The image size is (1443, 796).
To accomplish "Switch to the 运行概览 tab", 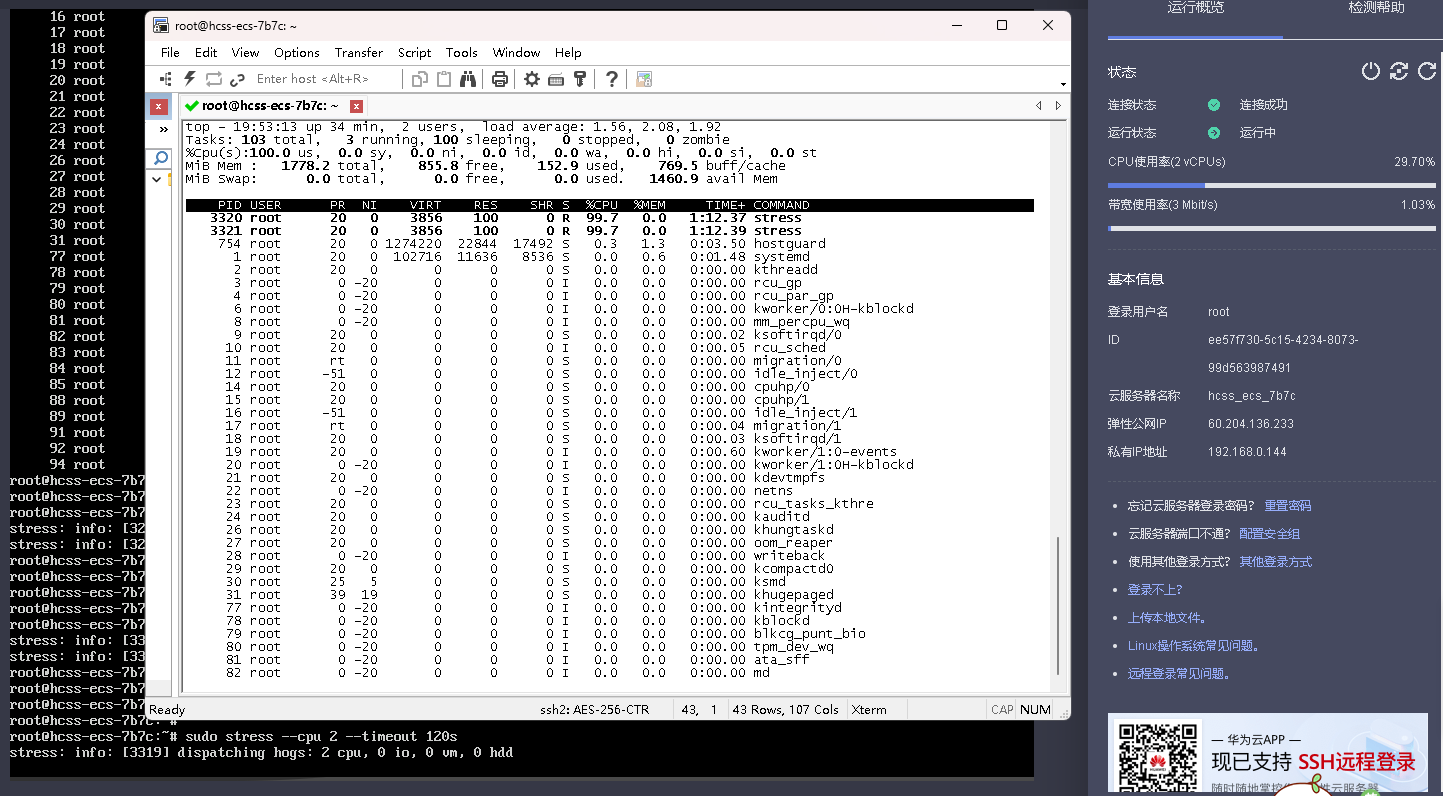I will [1195, 8].
